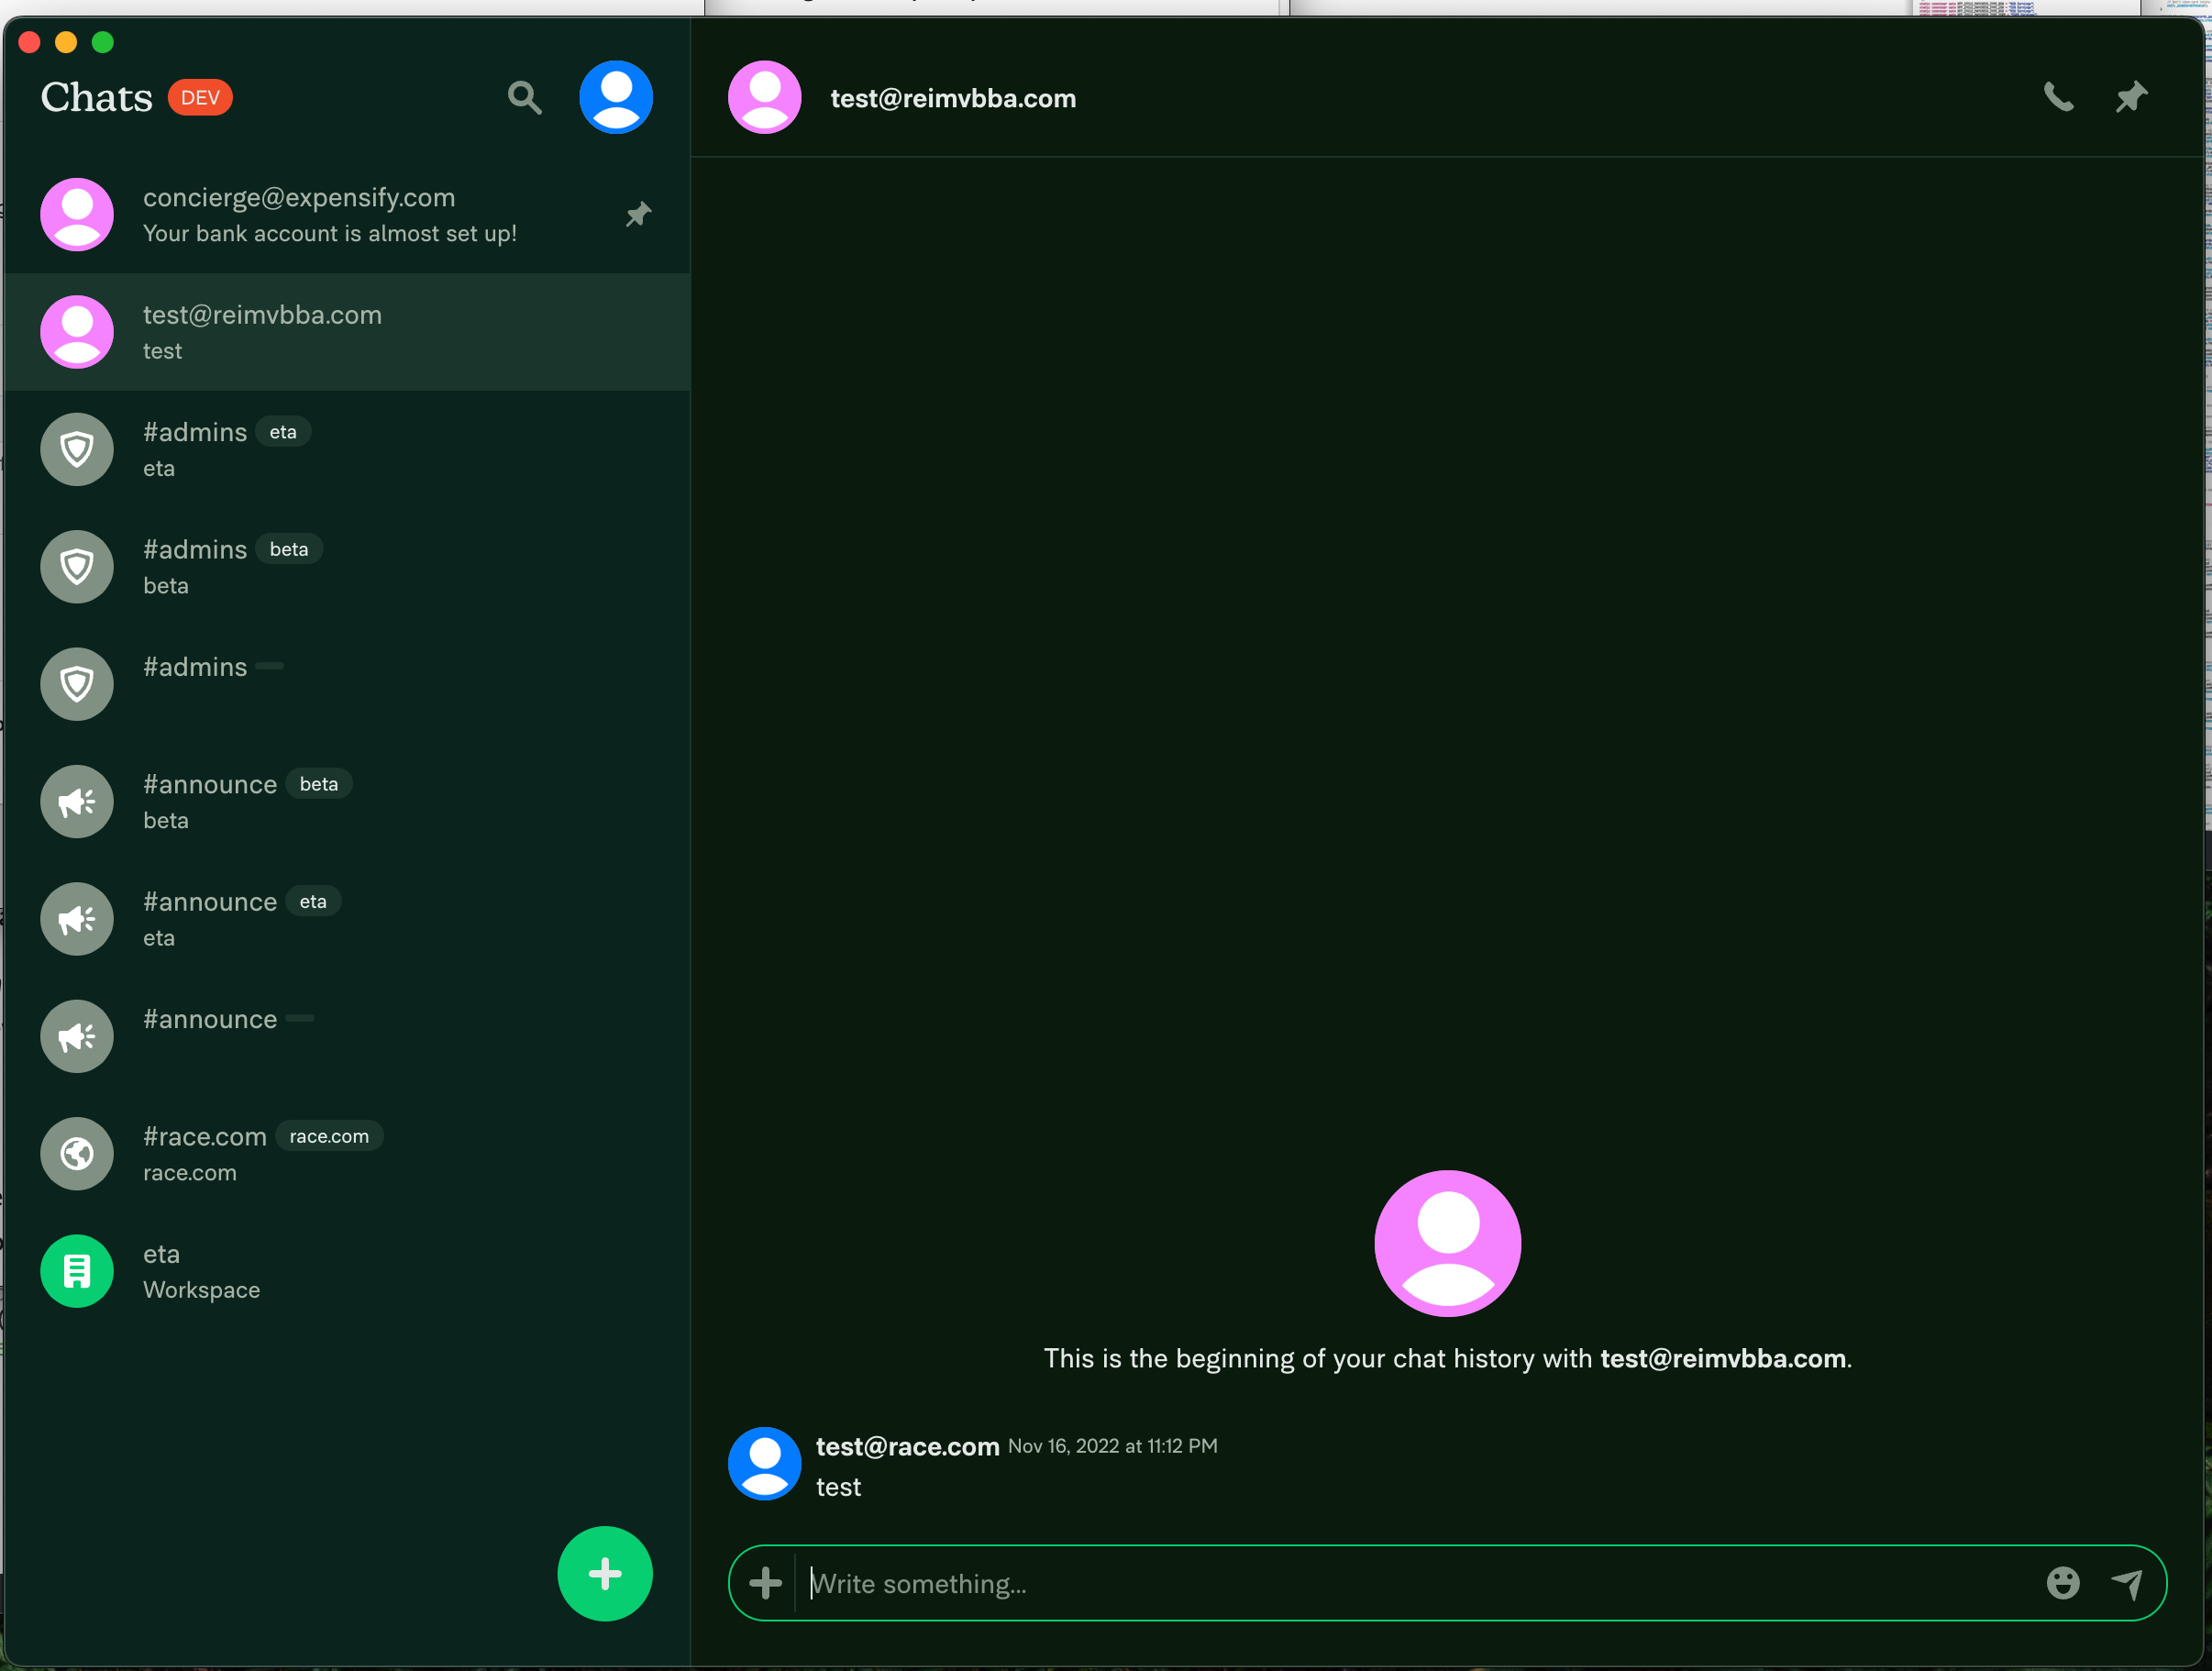Click the yellow minimize window button
Screen dimensions: 2212x1671
[x=66, y=42]
